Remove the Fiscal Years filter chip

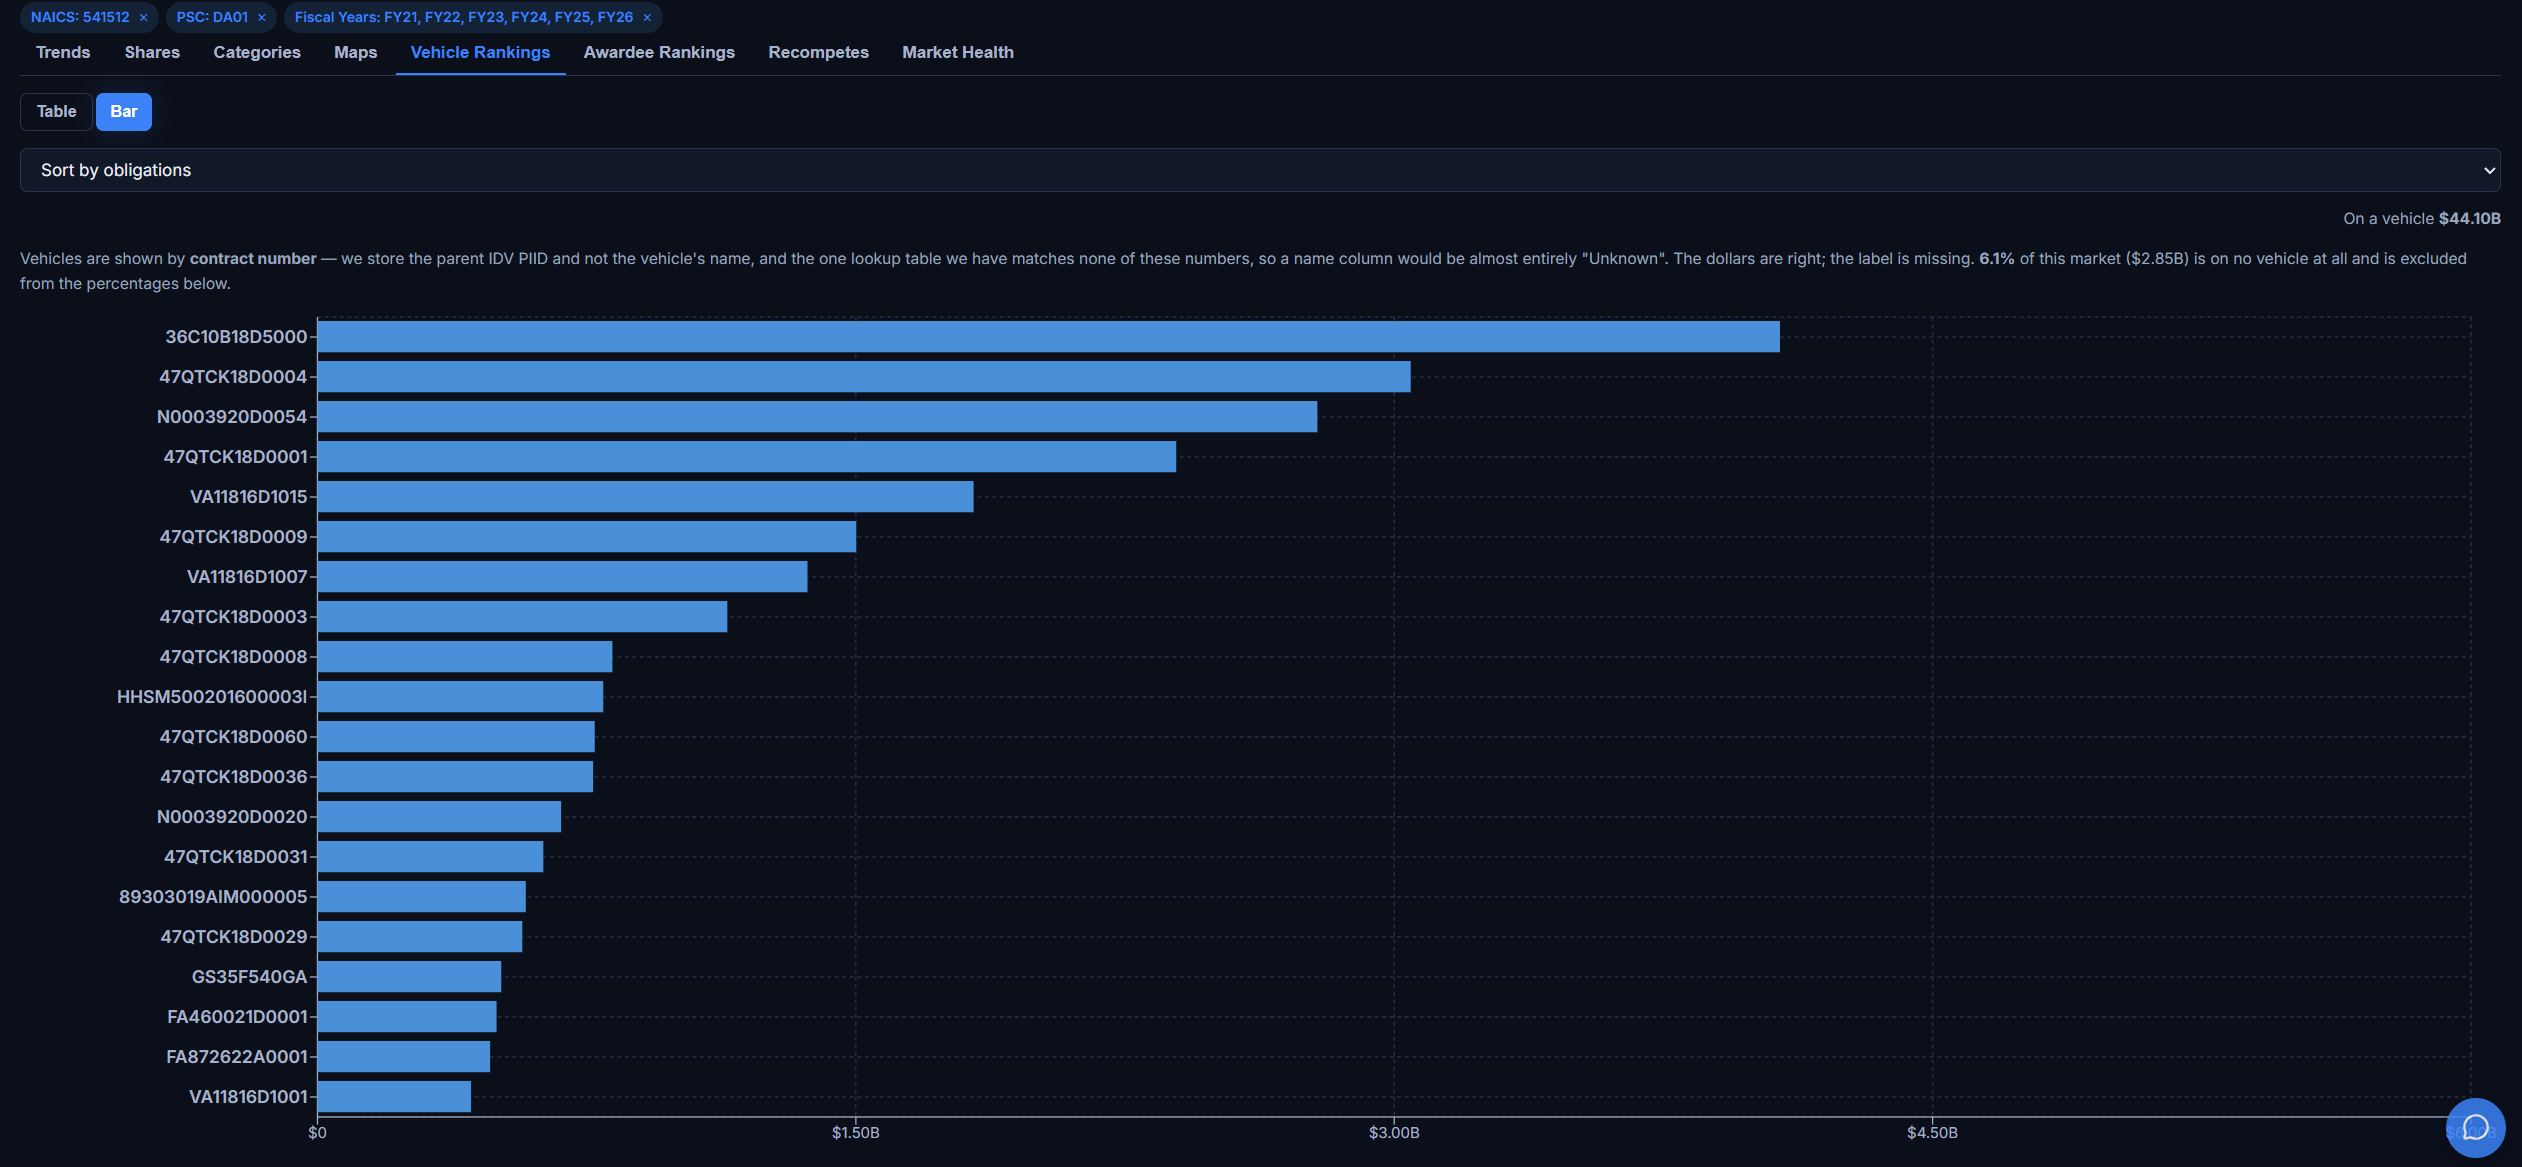(647, 17)
